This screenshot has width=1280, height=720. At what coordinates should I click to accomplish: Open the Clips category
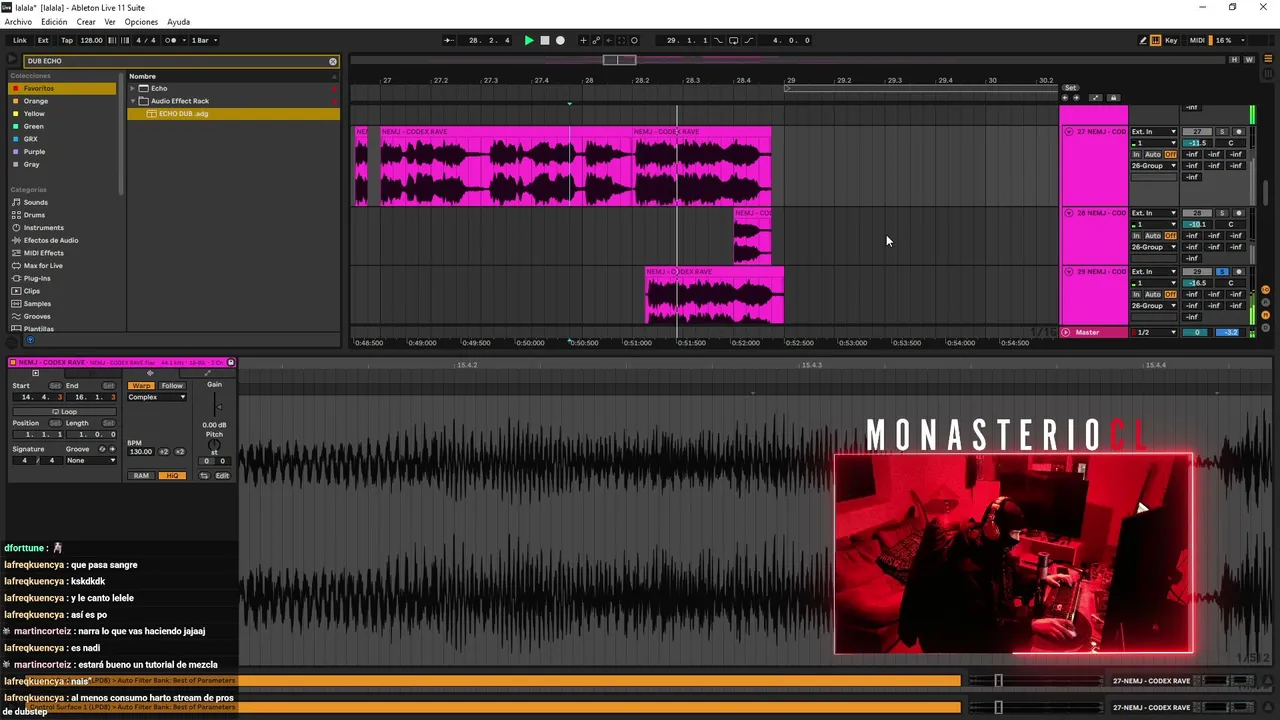62,291
